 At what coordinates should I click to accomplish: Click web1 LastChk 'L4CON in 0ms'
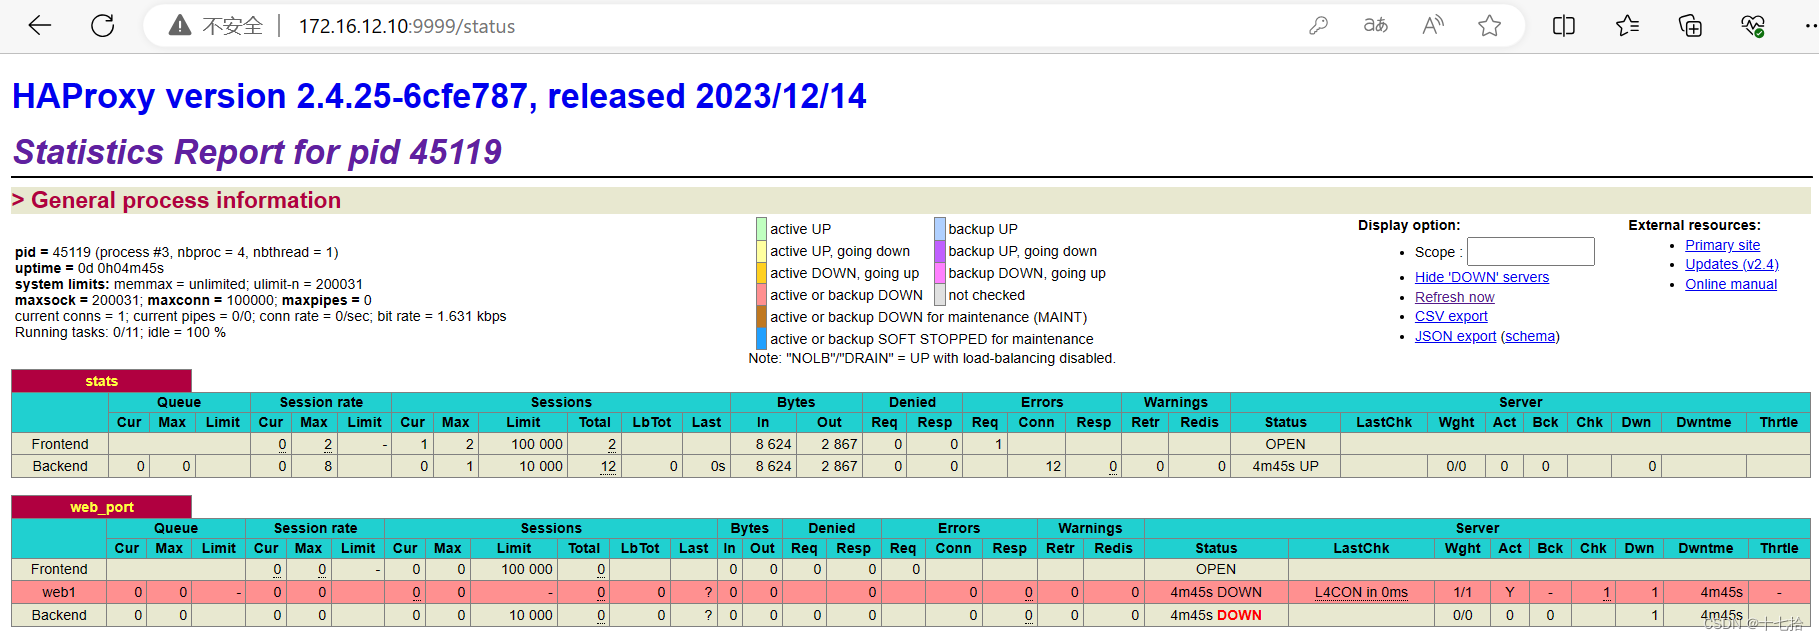pyautogui.click(x=1360, y=592)
